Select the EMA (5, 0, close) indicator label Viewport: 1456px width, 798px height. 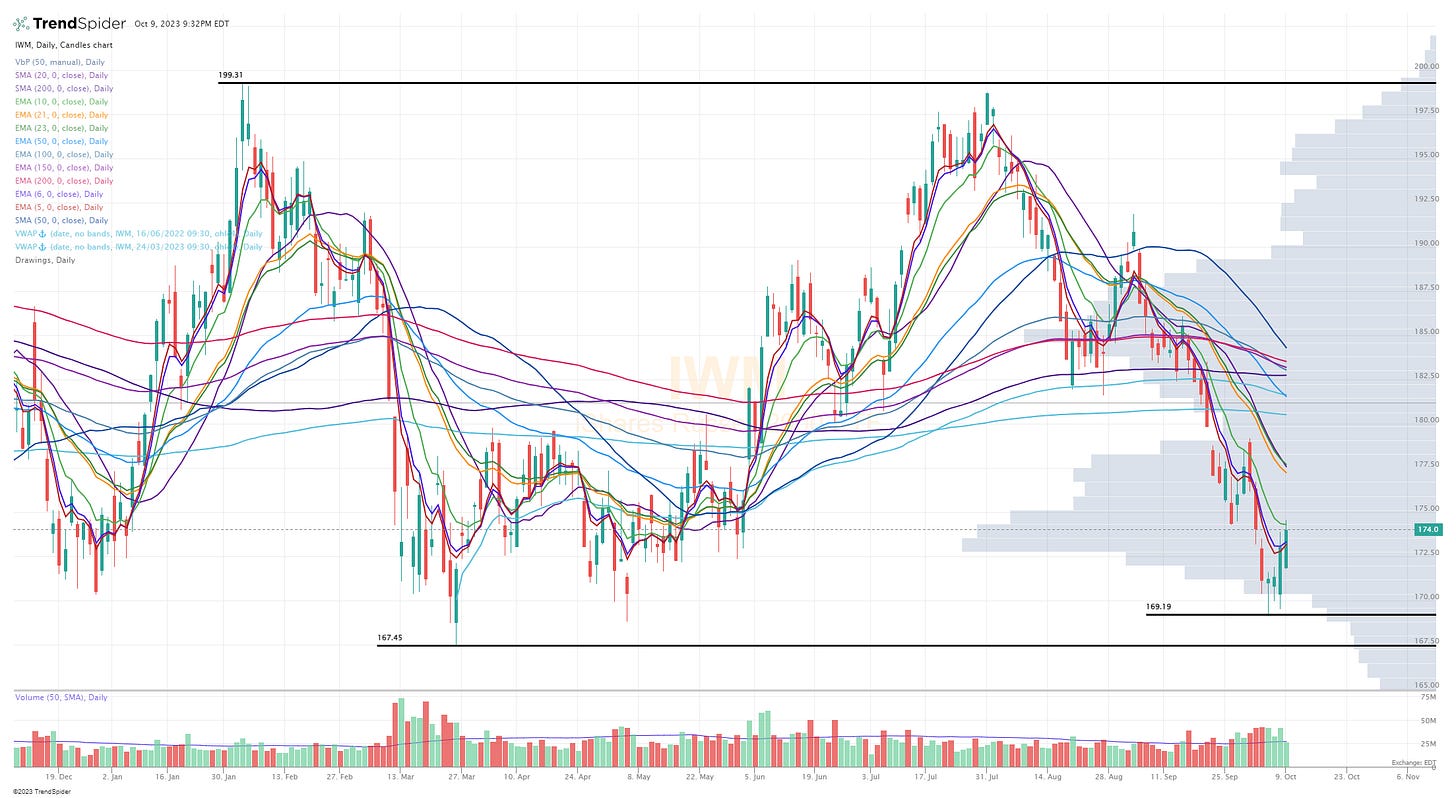(59, 207)
